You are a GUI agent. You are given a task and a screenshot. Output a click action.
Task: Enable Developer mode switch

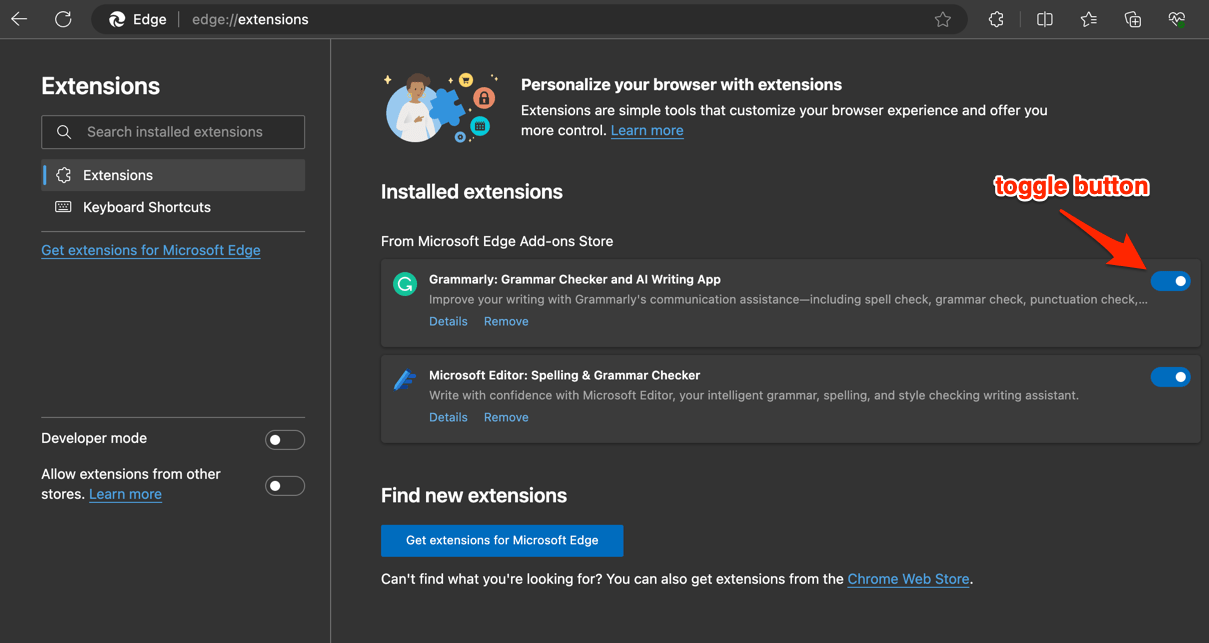pos(284,440)
